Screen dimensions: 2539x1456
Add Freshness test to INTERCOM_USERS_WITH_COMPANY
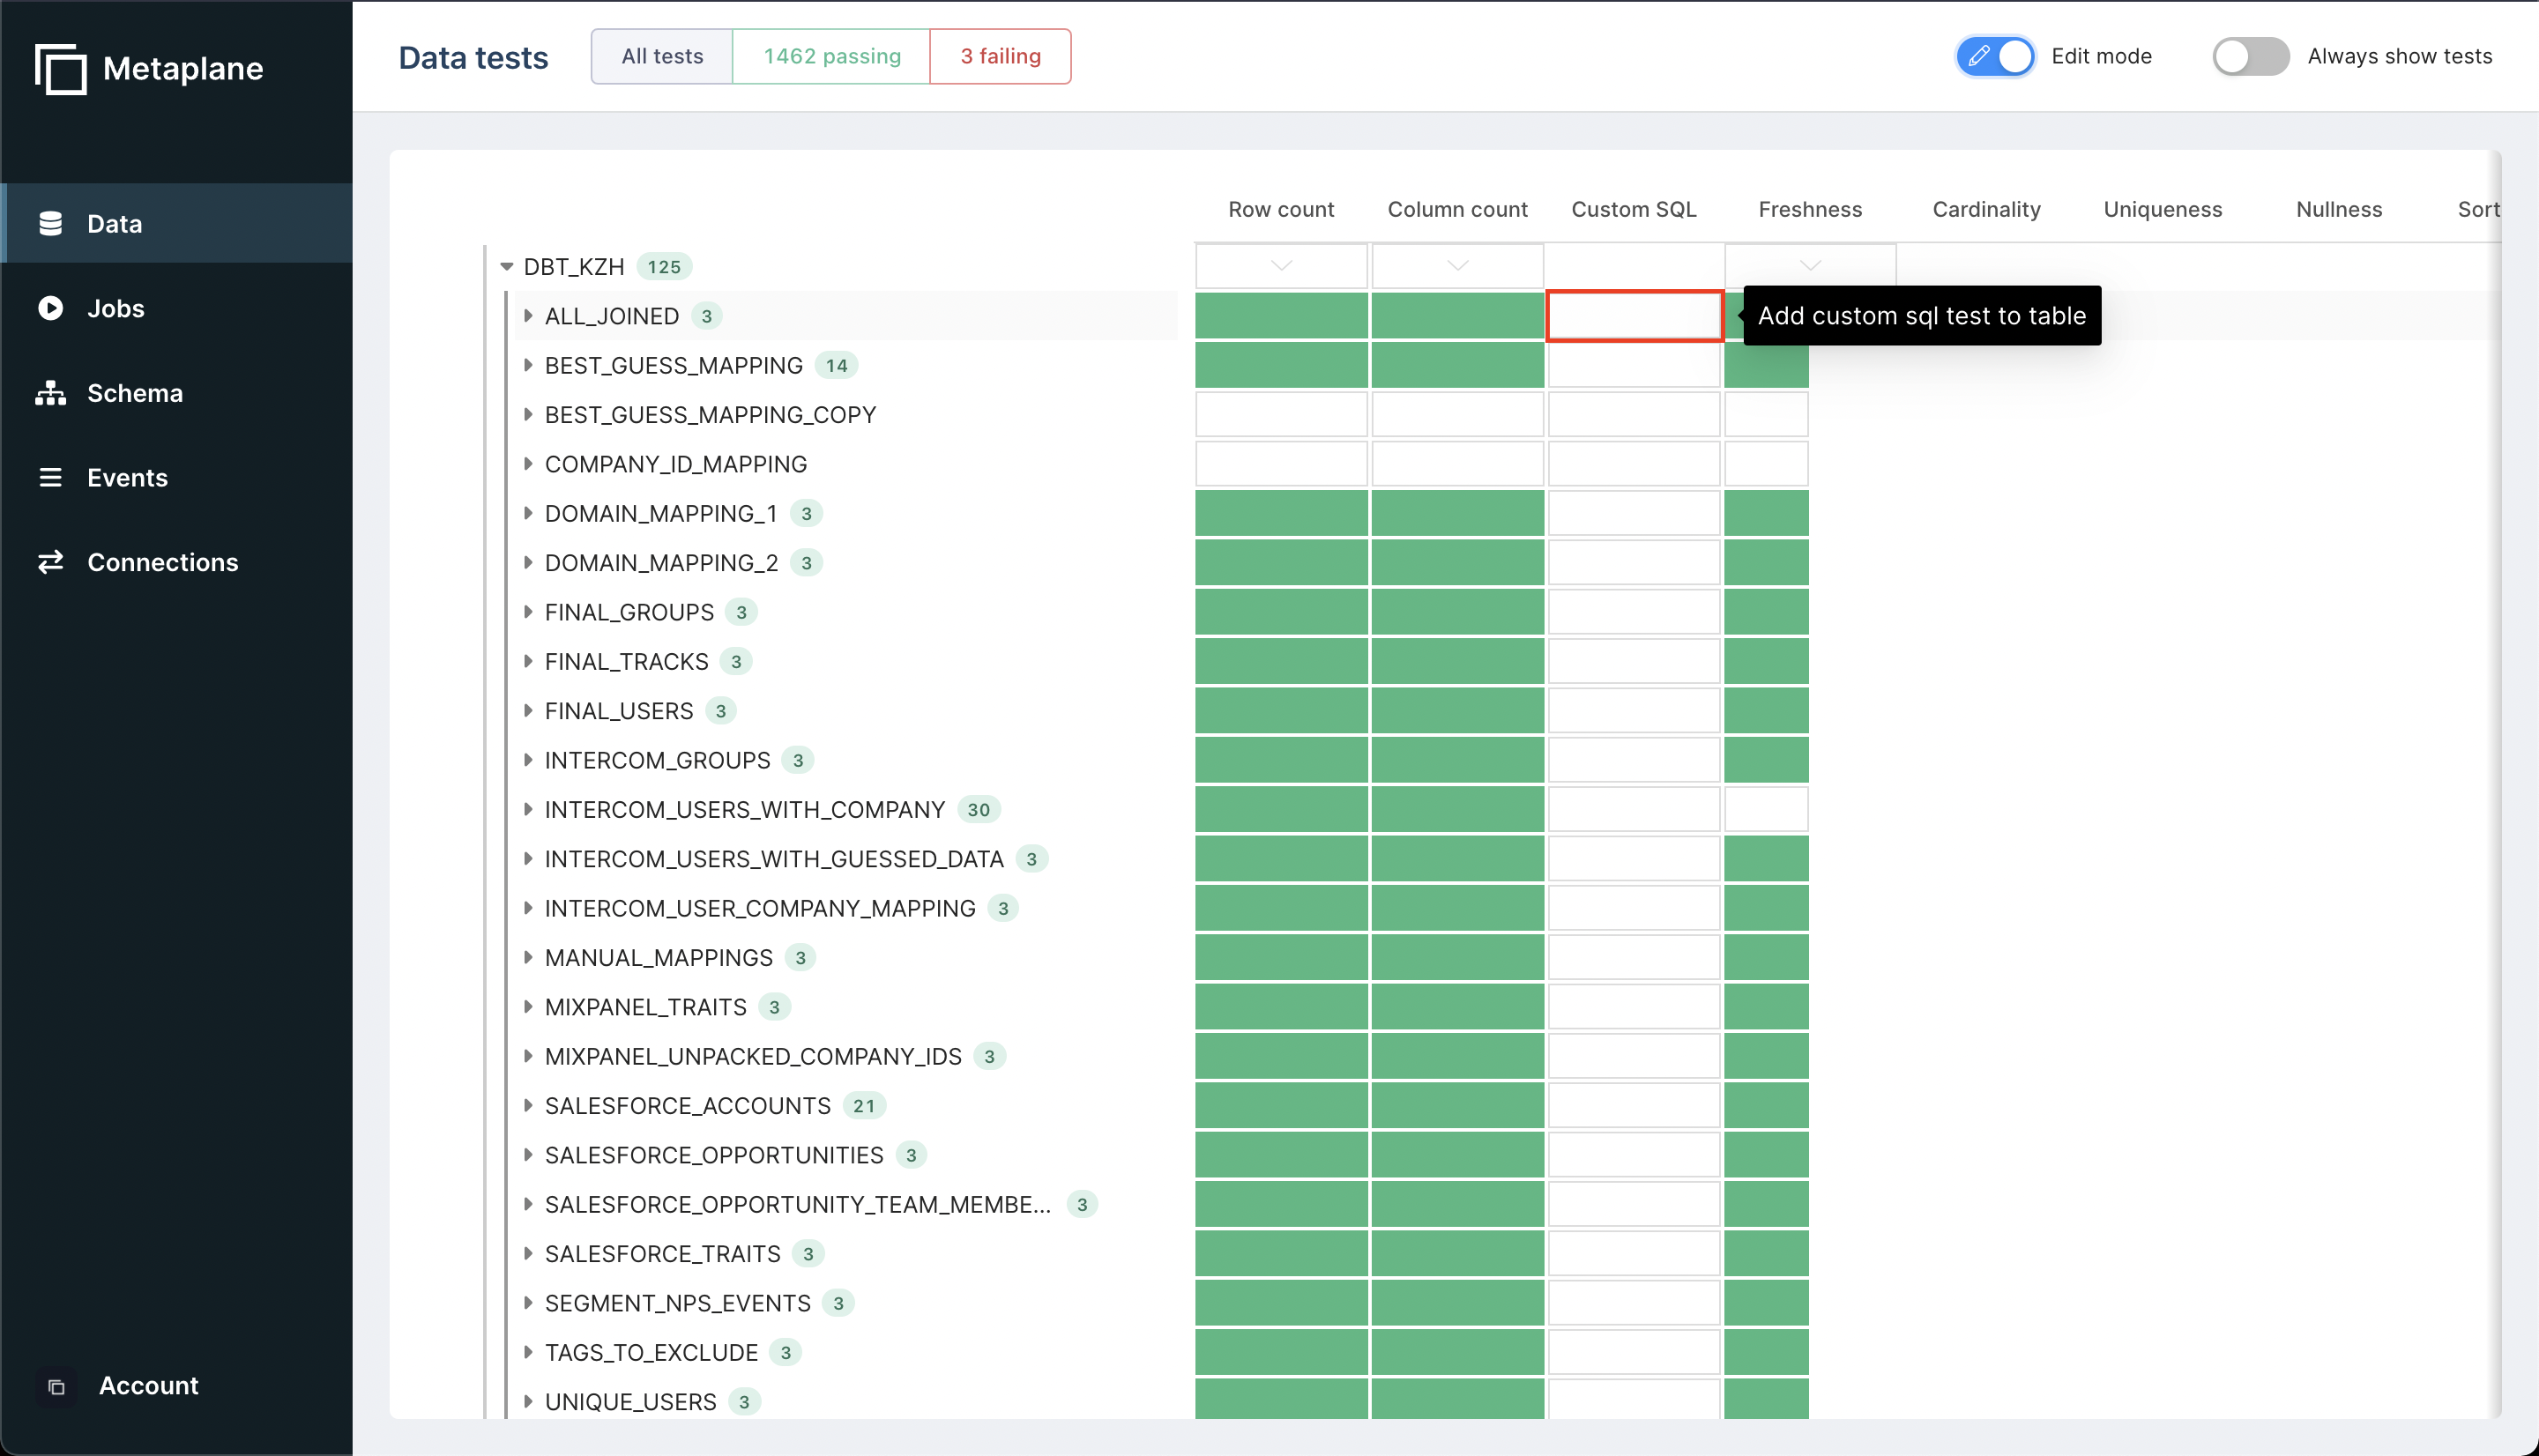tap(1766, 809)
